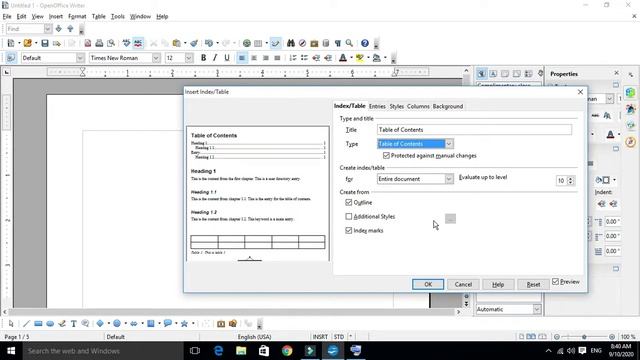Close the Insert Index/Table dialog
640x360 pixels.
pyautogui.click(x=580, y=92)
